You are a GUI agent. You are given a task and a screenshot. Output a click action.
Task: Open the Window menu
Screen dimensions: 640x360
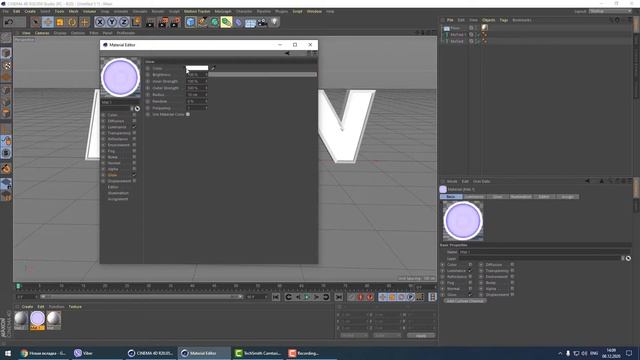[x=314, y=11]
